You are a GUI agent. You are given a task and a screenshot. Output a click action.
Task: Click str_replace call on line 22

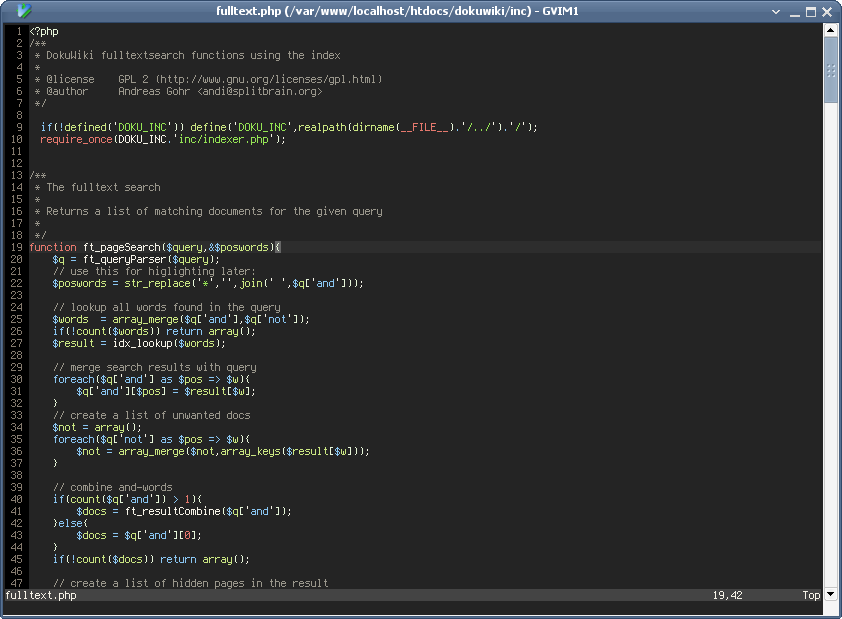[157, 283]
